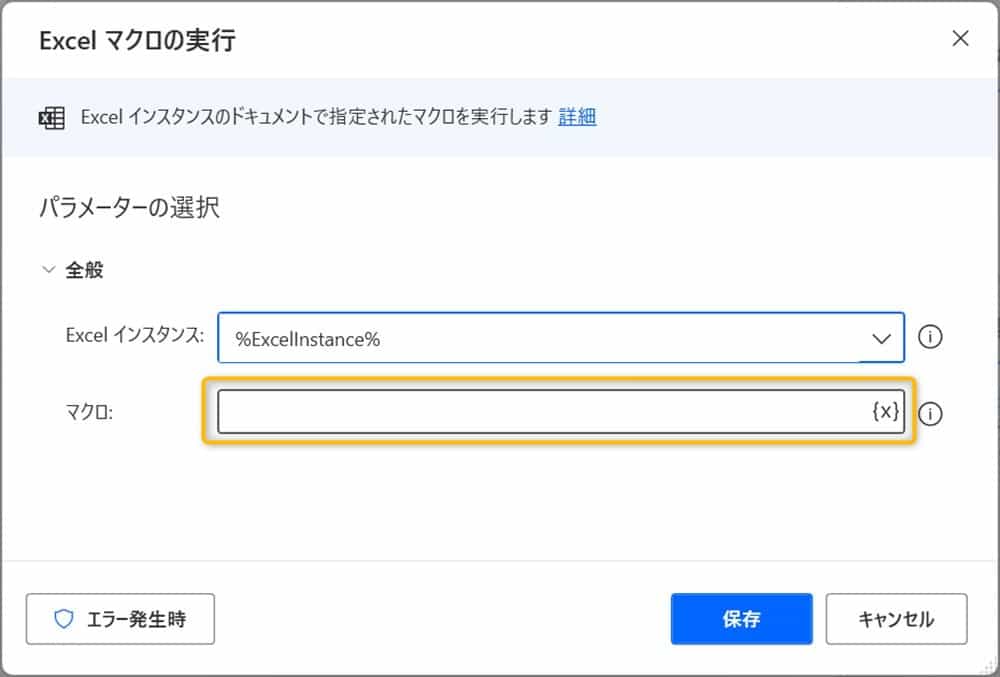Open Excel インスタンス dropdown arrow
Screen dimensions: 1000x677
pyautogui.click(x=881, y=338)
